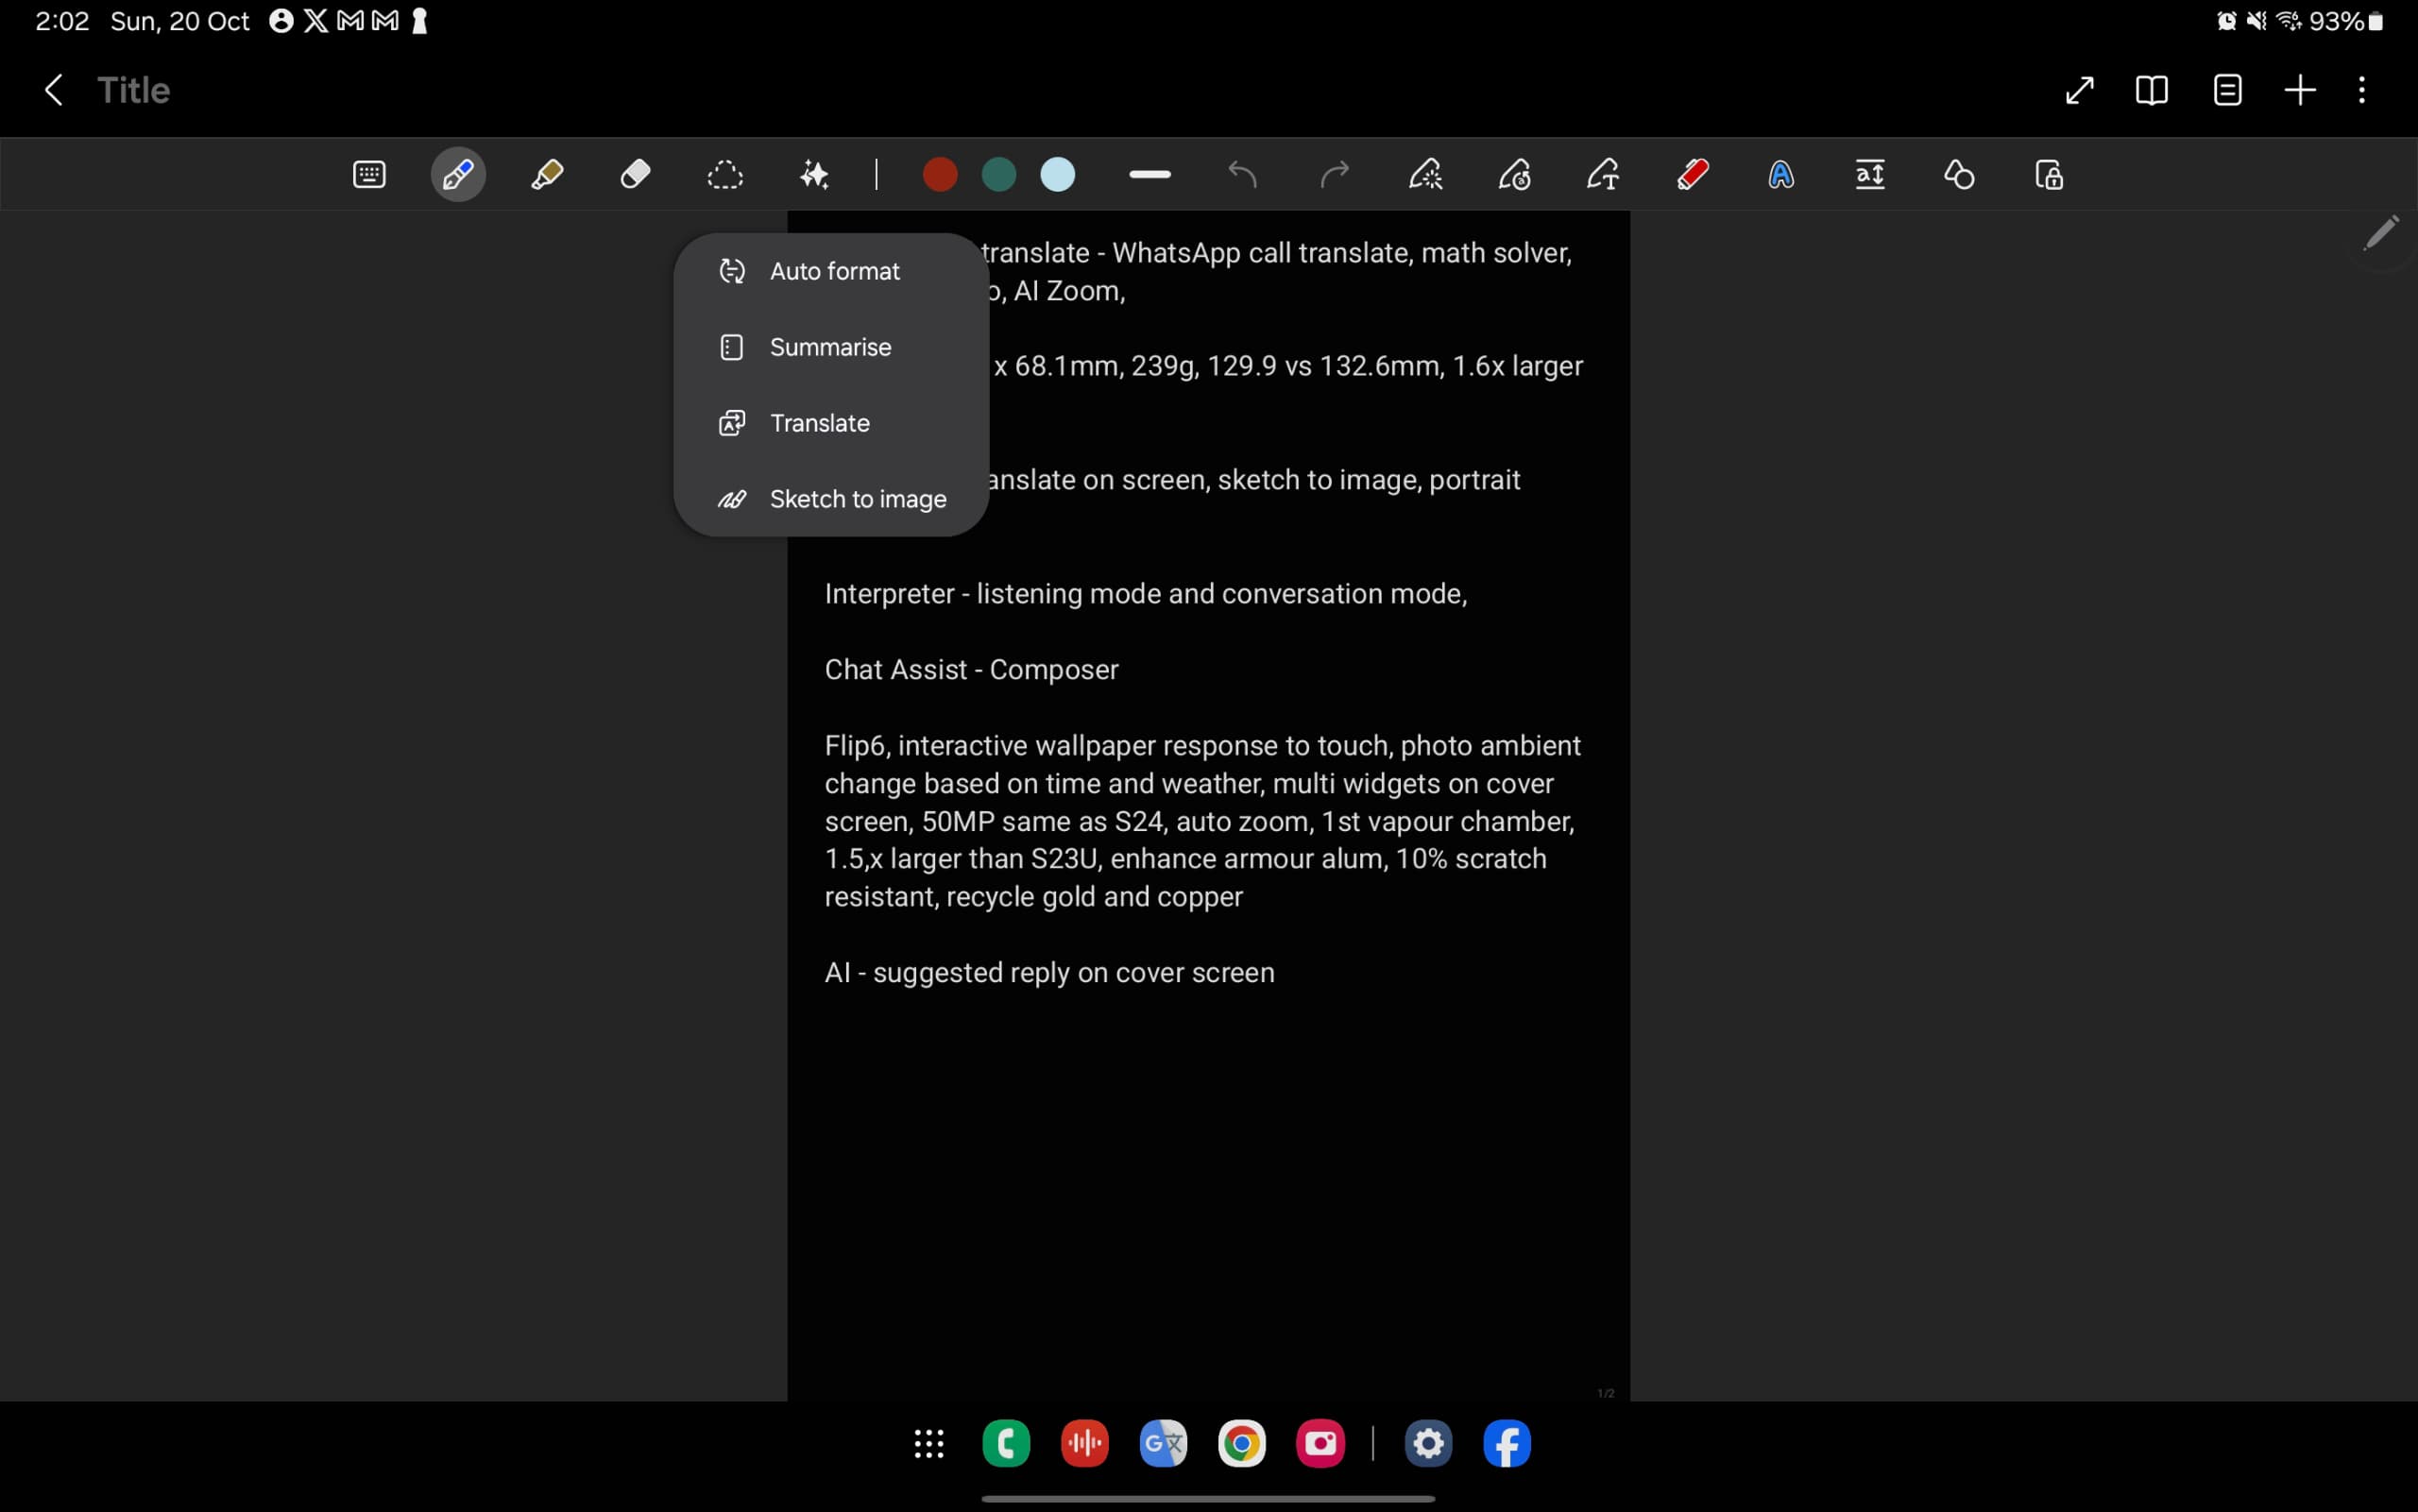Toggle the Undo action
2418x1512 pixels.
pyautogui.click(x=1242, y=174)
